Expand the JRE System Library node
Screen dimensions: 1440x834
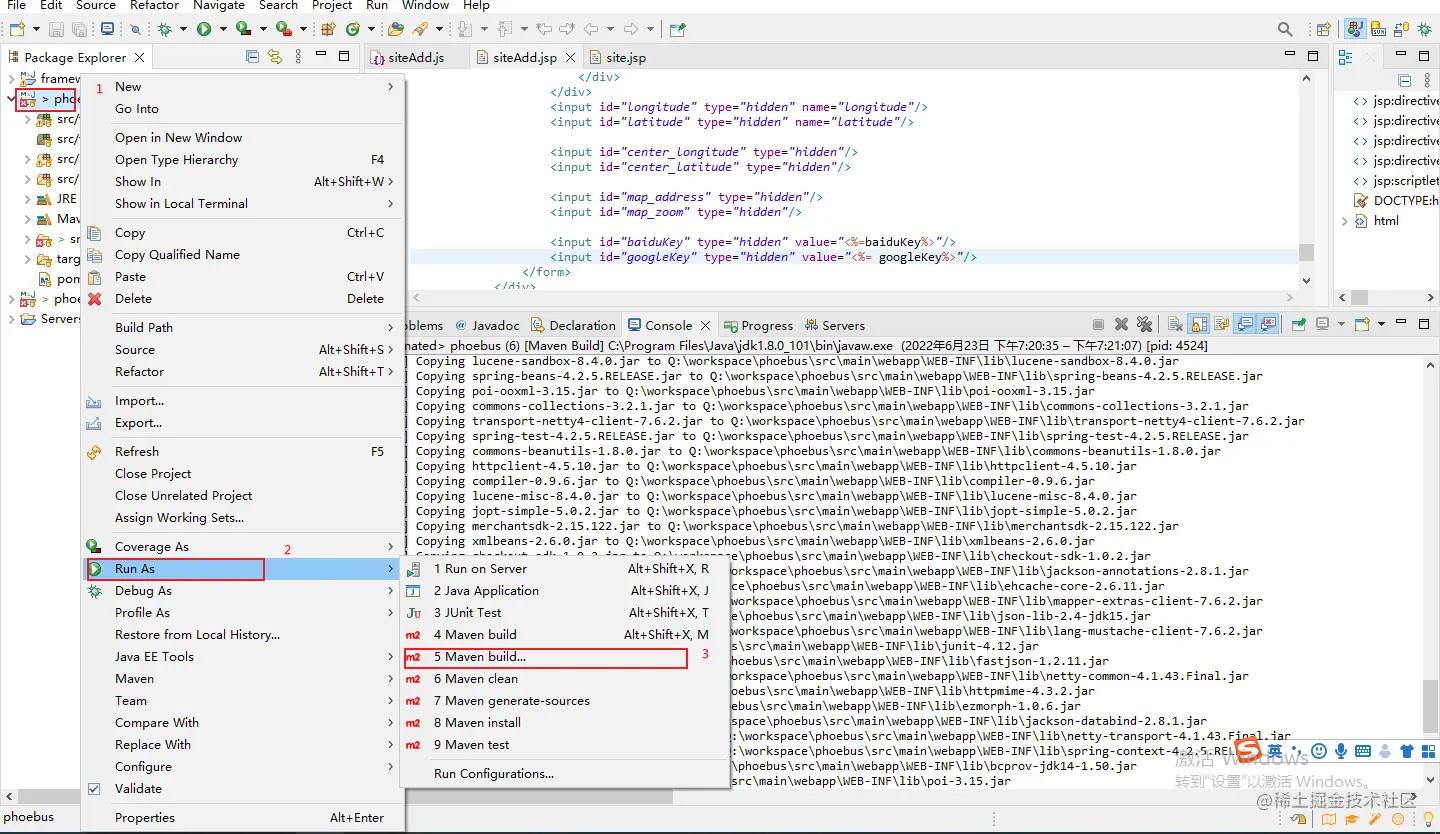pos(27,199)
